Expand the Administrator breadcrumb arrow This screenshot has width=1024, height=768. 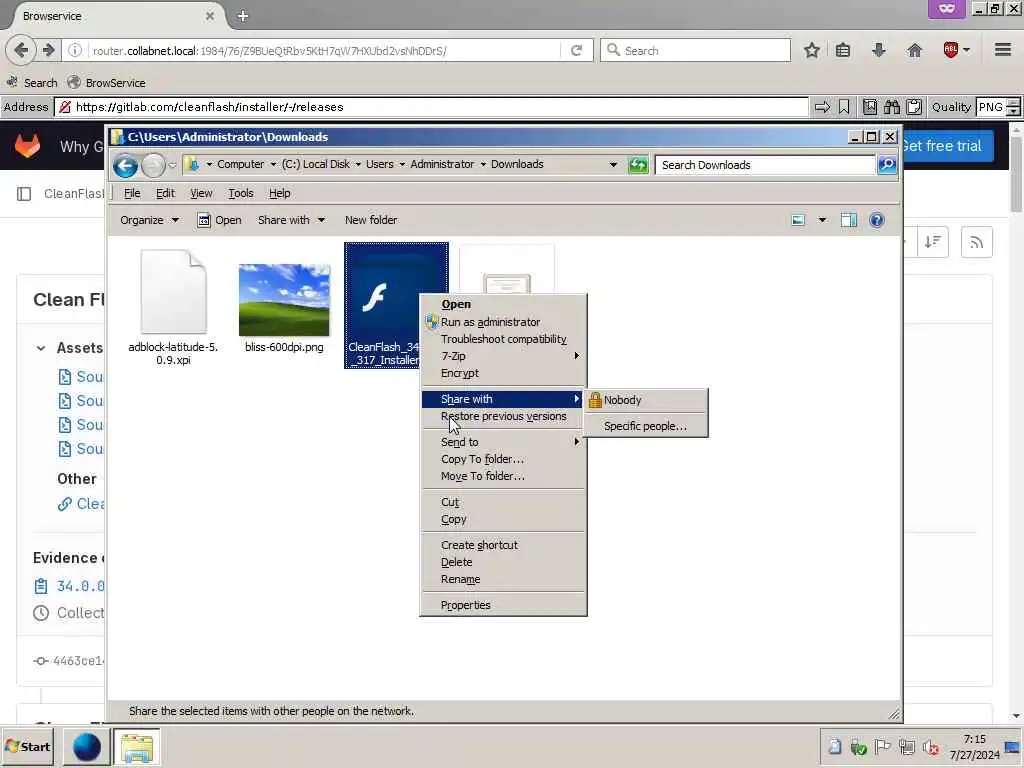[x=483, y=165]
